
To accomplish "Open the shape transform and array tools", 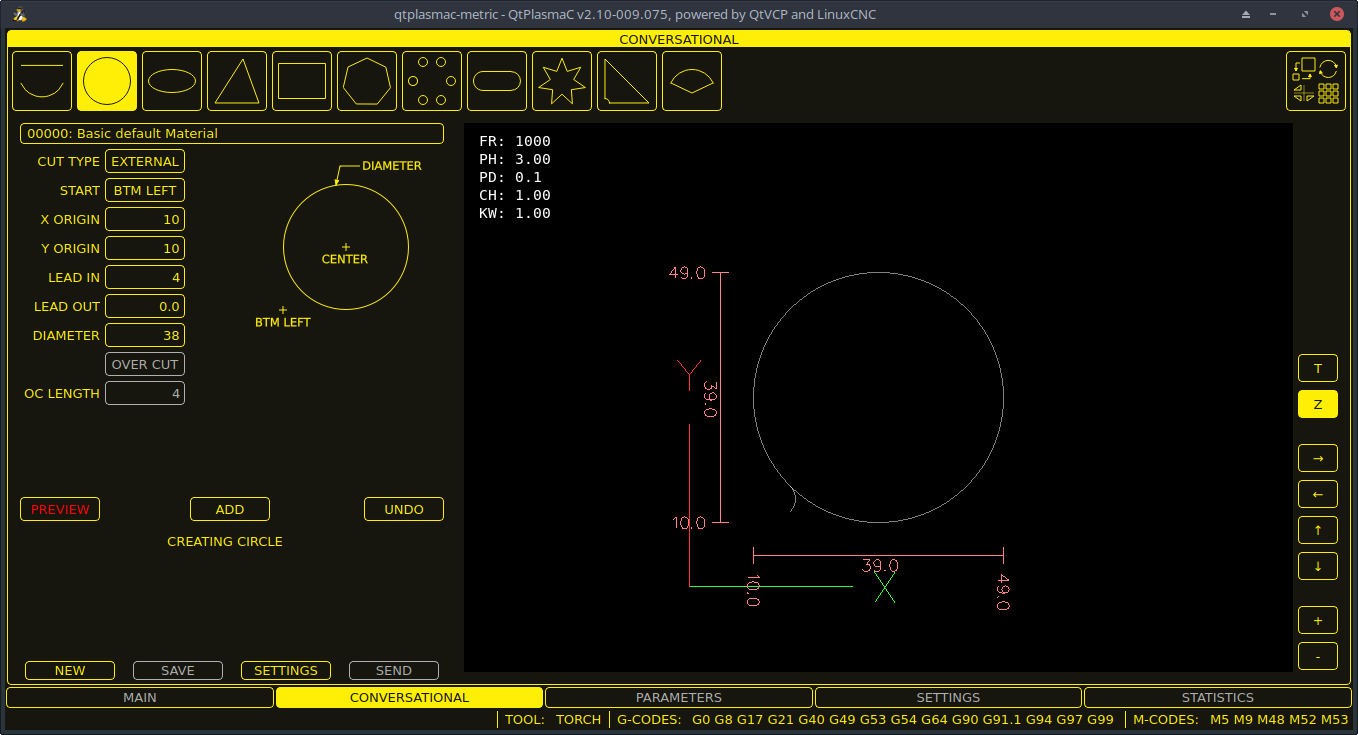I will pyautogui.click(x=1315, y=81).
